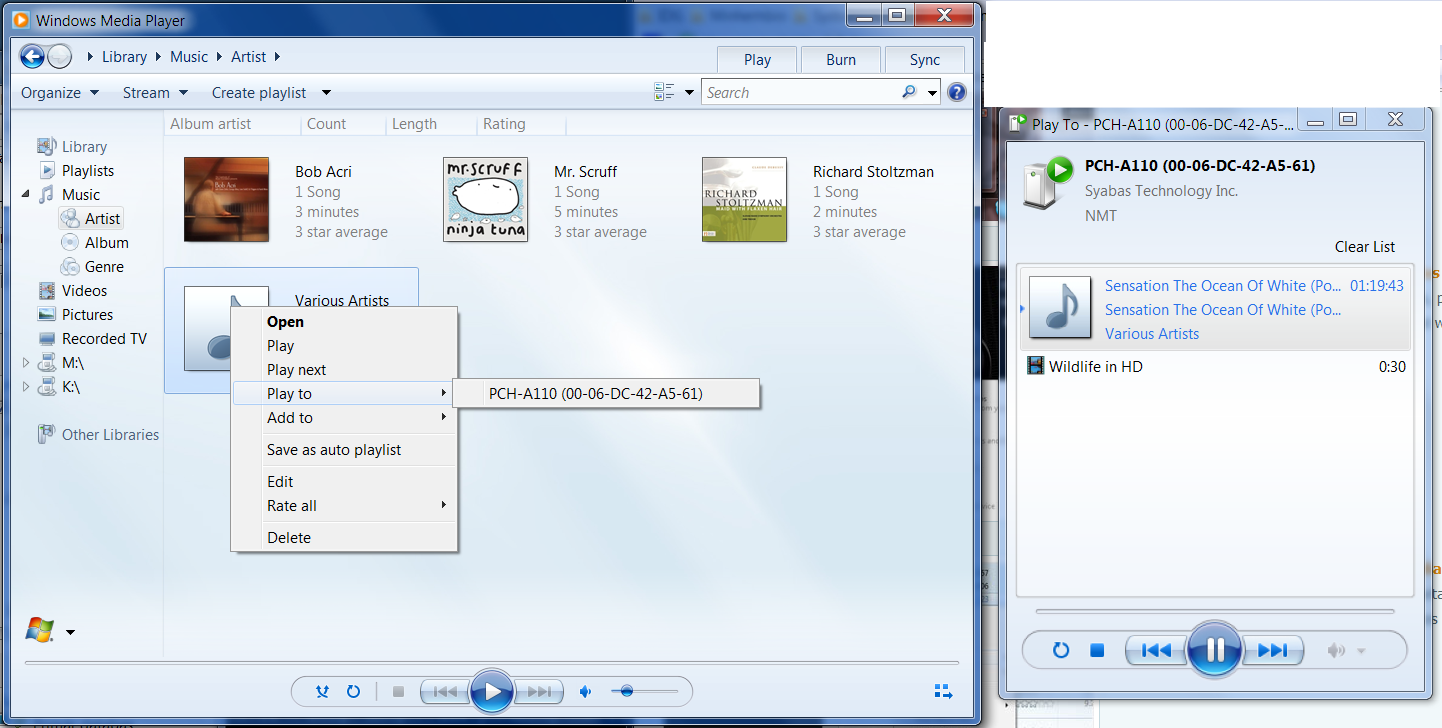Click the View options icon beside Search
1442x728 pixels.
click(x=664, y=92)
